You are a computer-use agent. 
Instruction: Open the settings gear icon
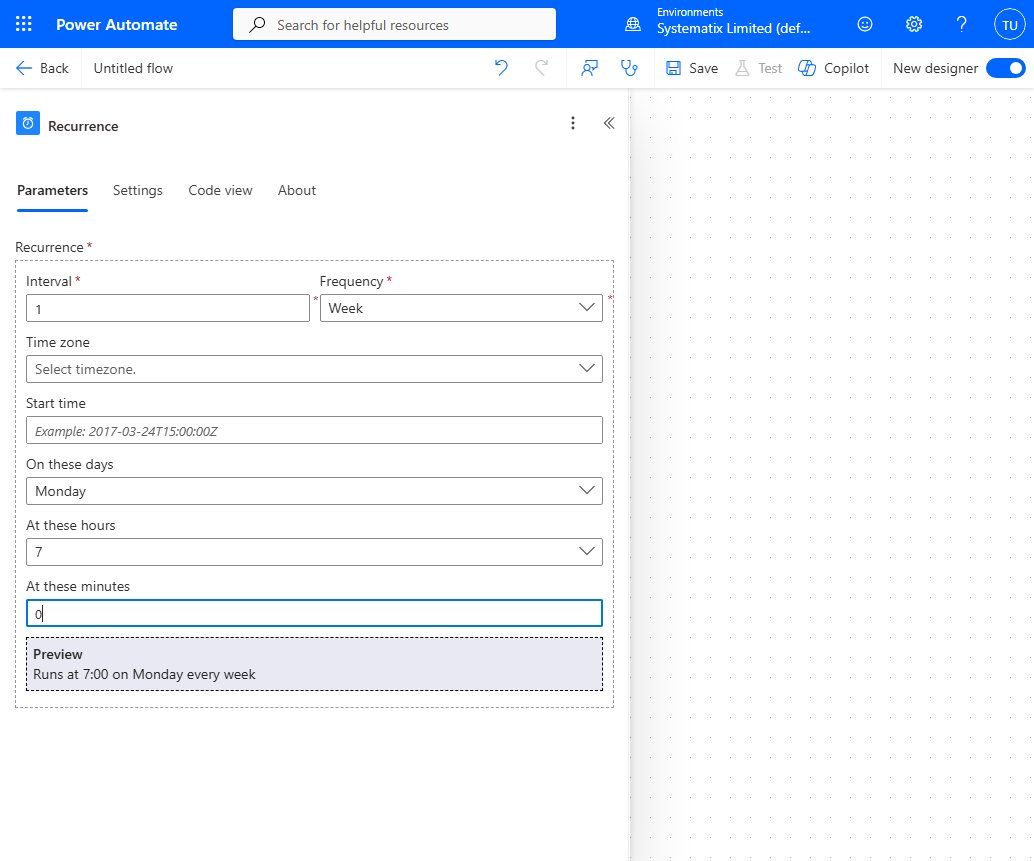(x=913, y=24)
